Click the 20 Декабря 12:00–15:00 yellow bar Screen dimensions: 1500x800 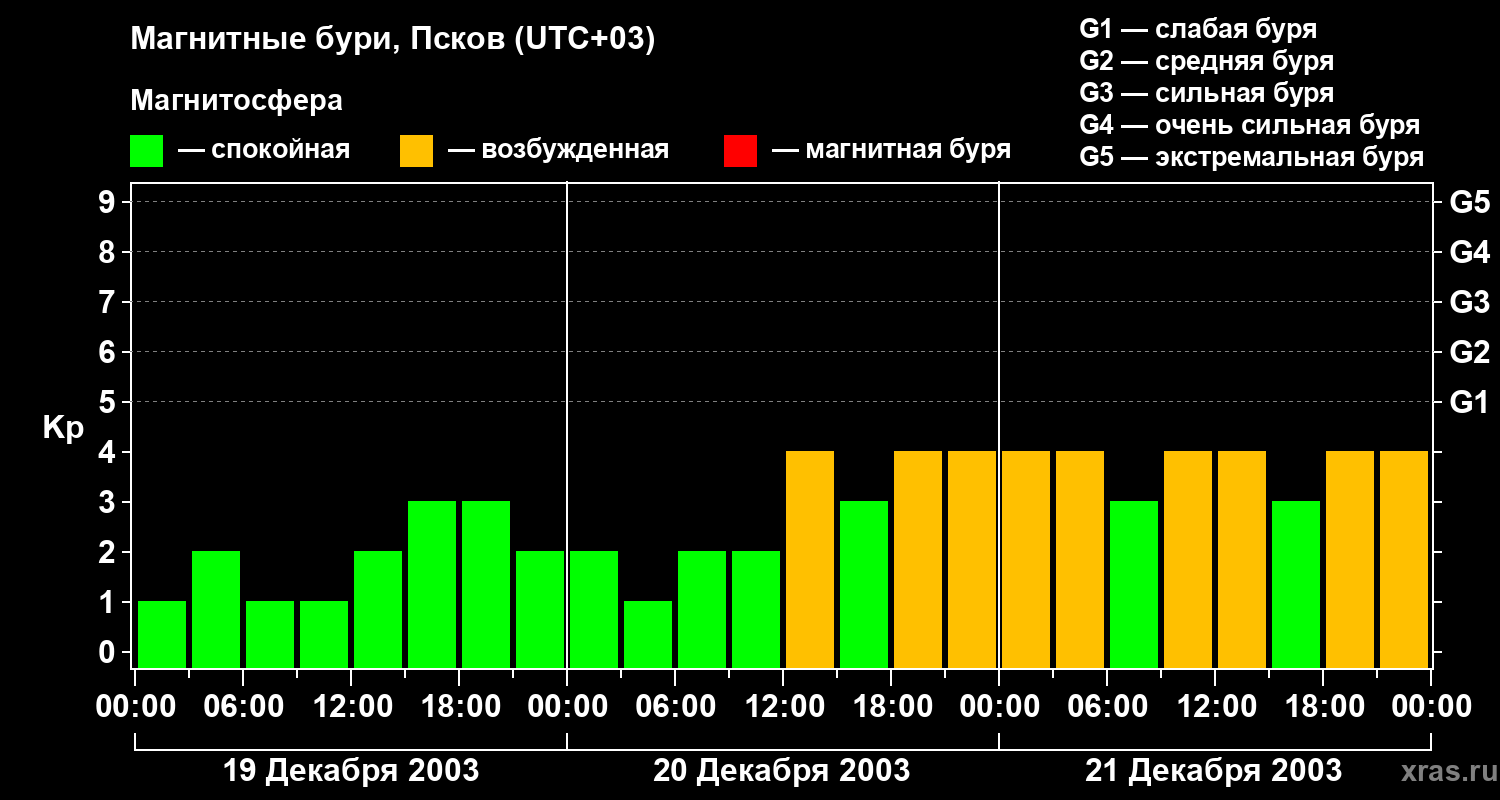[x=810, y=559]
